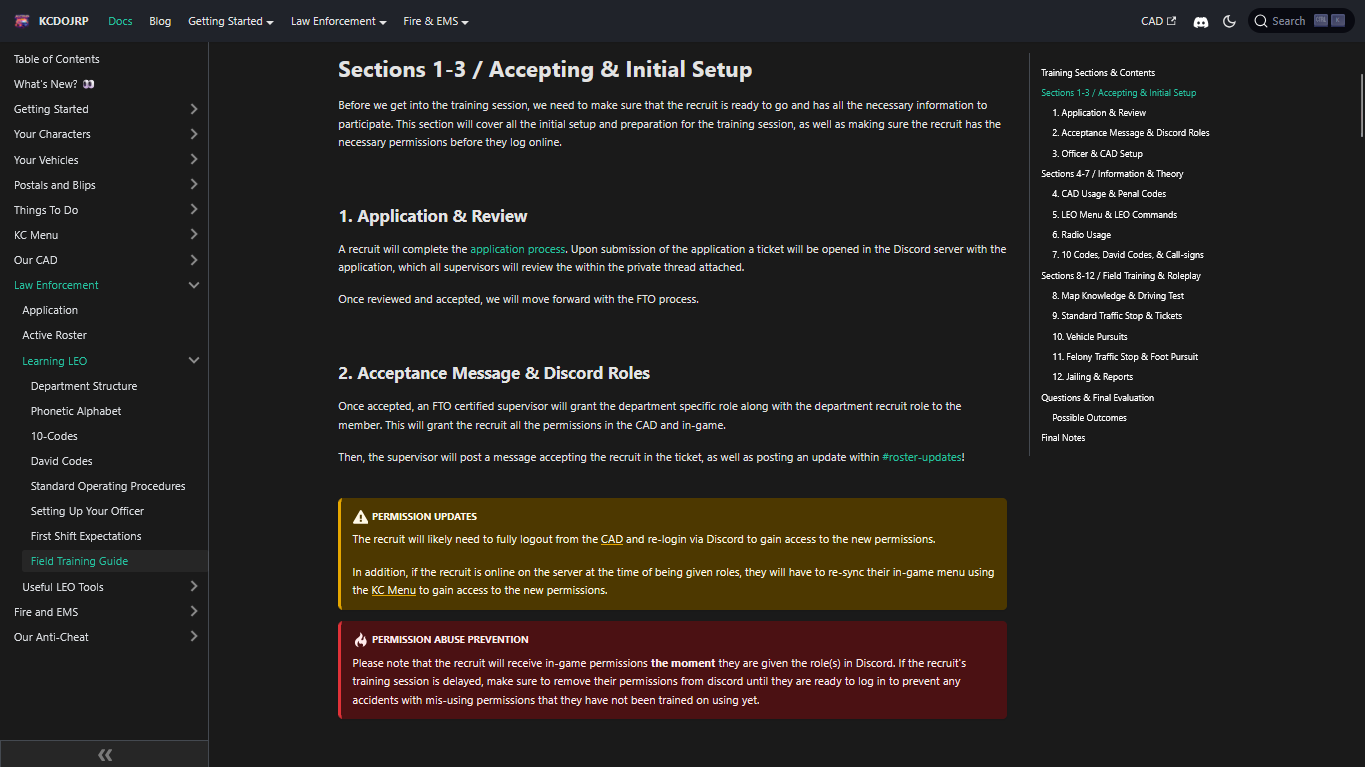Expand Useful LEO Tools chevron
Image resolution: width=1365 pixels, height=767 pixels.
pyautogui.click(x=194, y=587)
